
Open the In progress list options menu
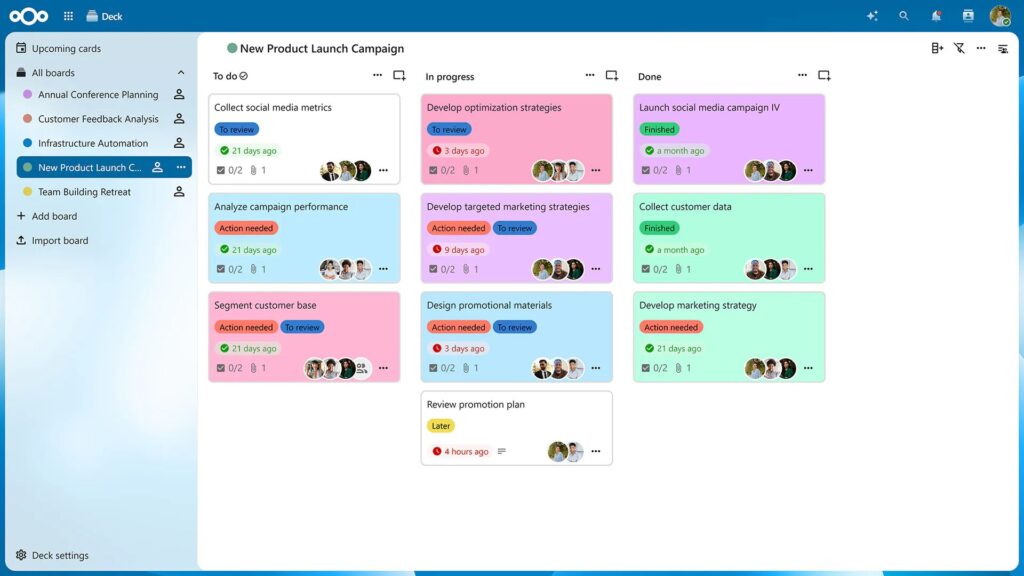590,76
